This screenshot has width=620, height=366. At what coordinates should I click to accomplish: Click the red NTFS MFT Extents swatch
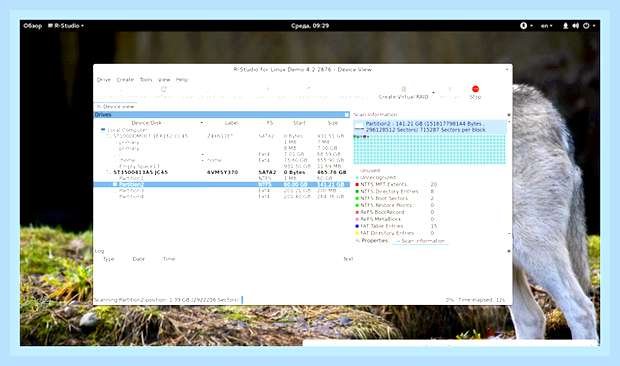(x=357, y=185)
